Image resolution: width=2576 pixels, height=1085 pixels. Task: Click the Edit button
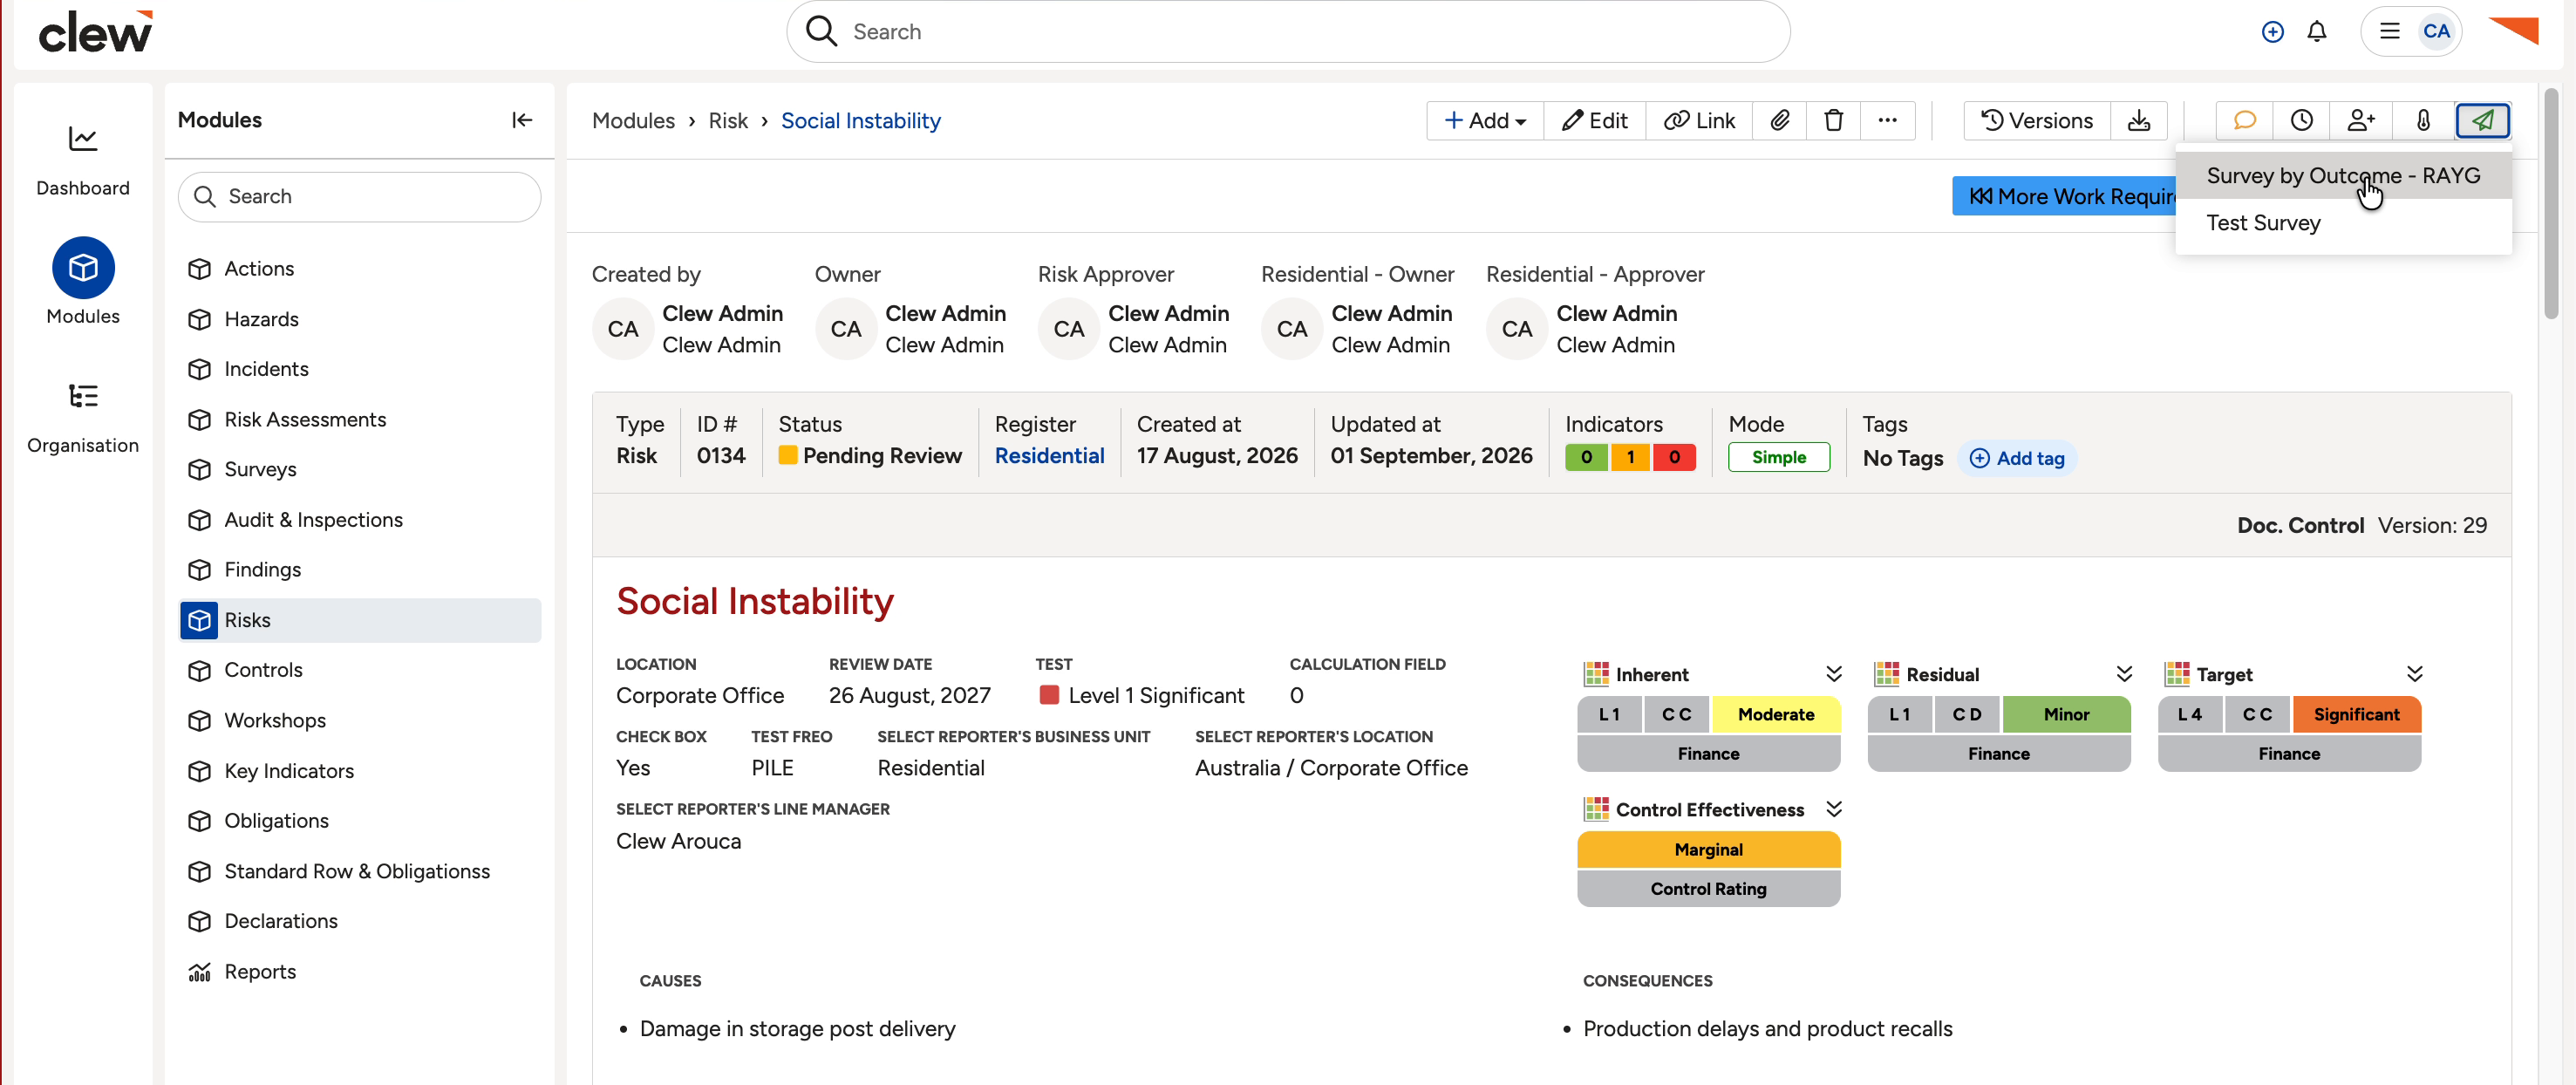point(1594,120)
